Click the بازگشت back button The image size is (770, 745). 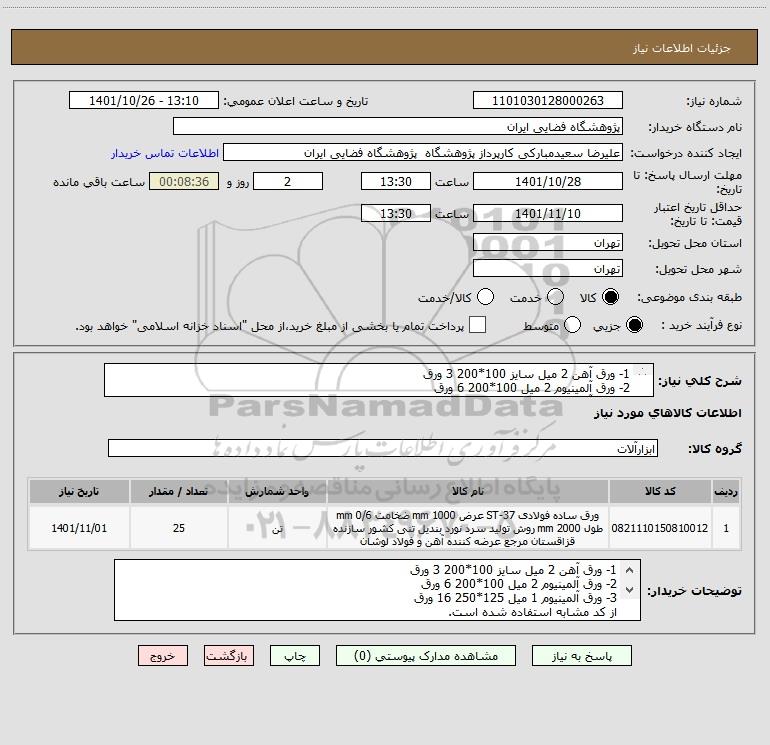[229, 656]
